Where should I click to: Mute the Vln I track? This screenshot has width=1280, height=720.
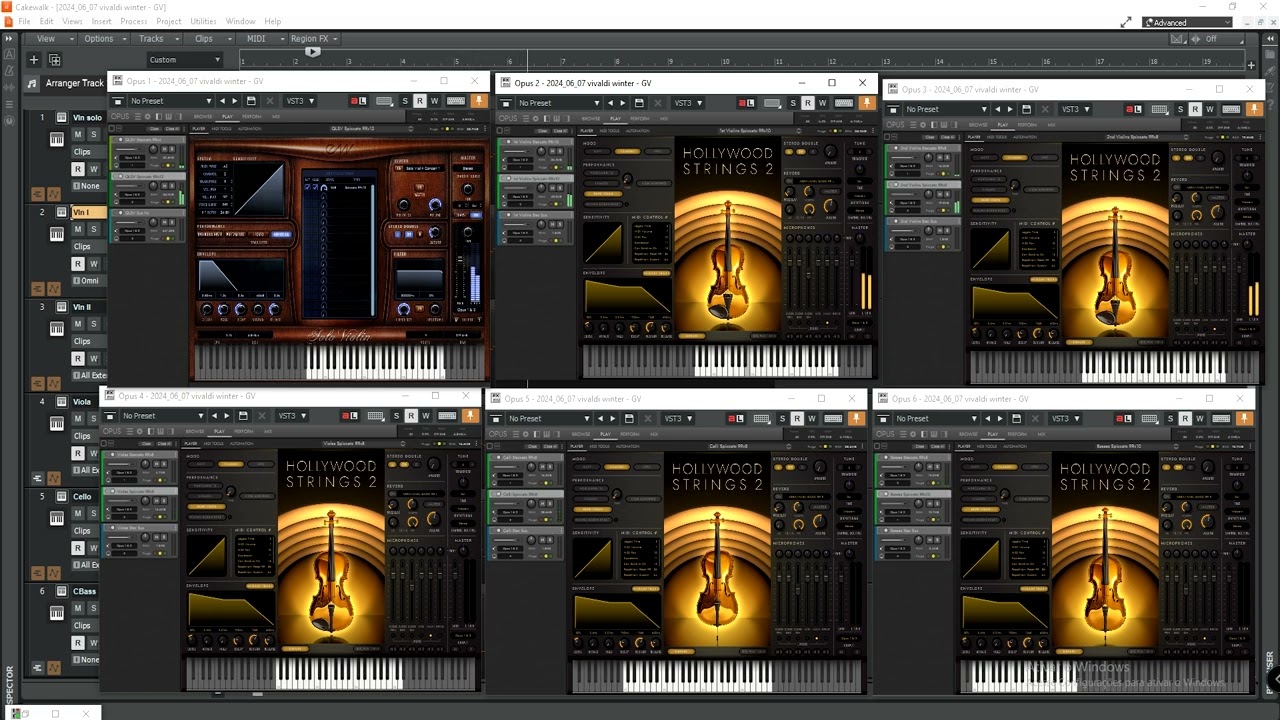(78, 229)
